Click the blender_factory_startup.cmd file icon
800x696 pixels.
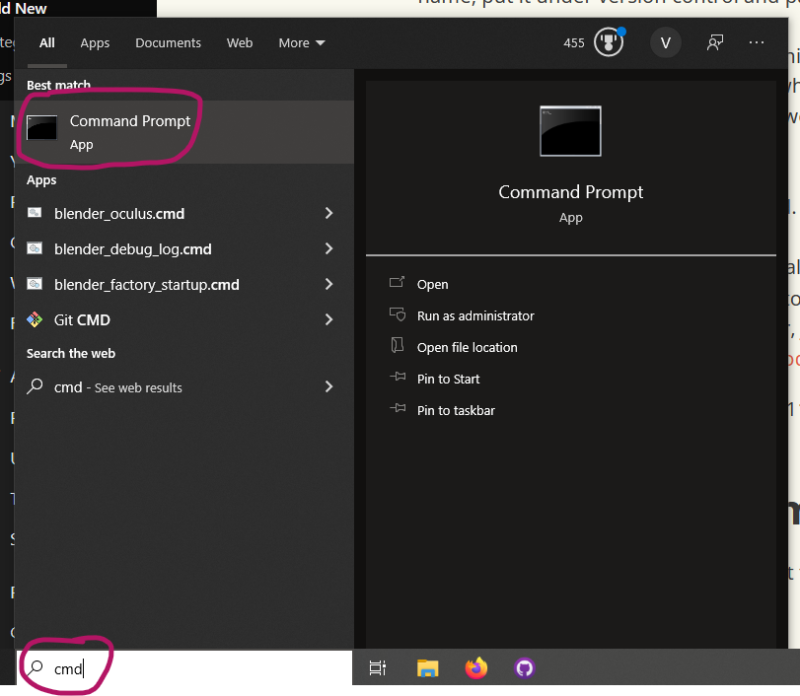35,284
